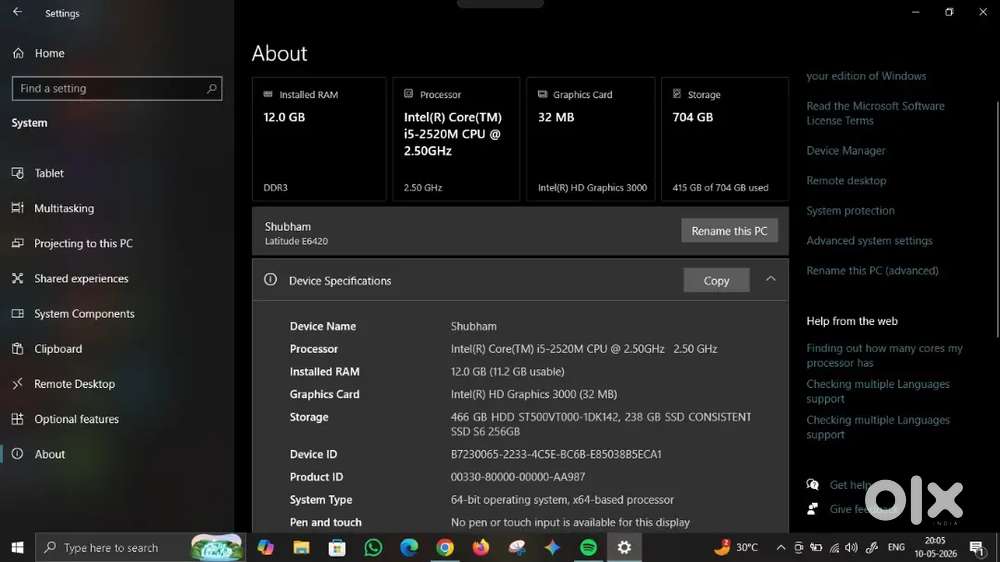
Task: Open Read the Microsoft Software License Terms
Action: 875,114
